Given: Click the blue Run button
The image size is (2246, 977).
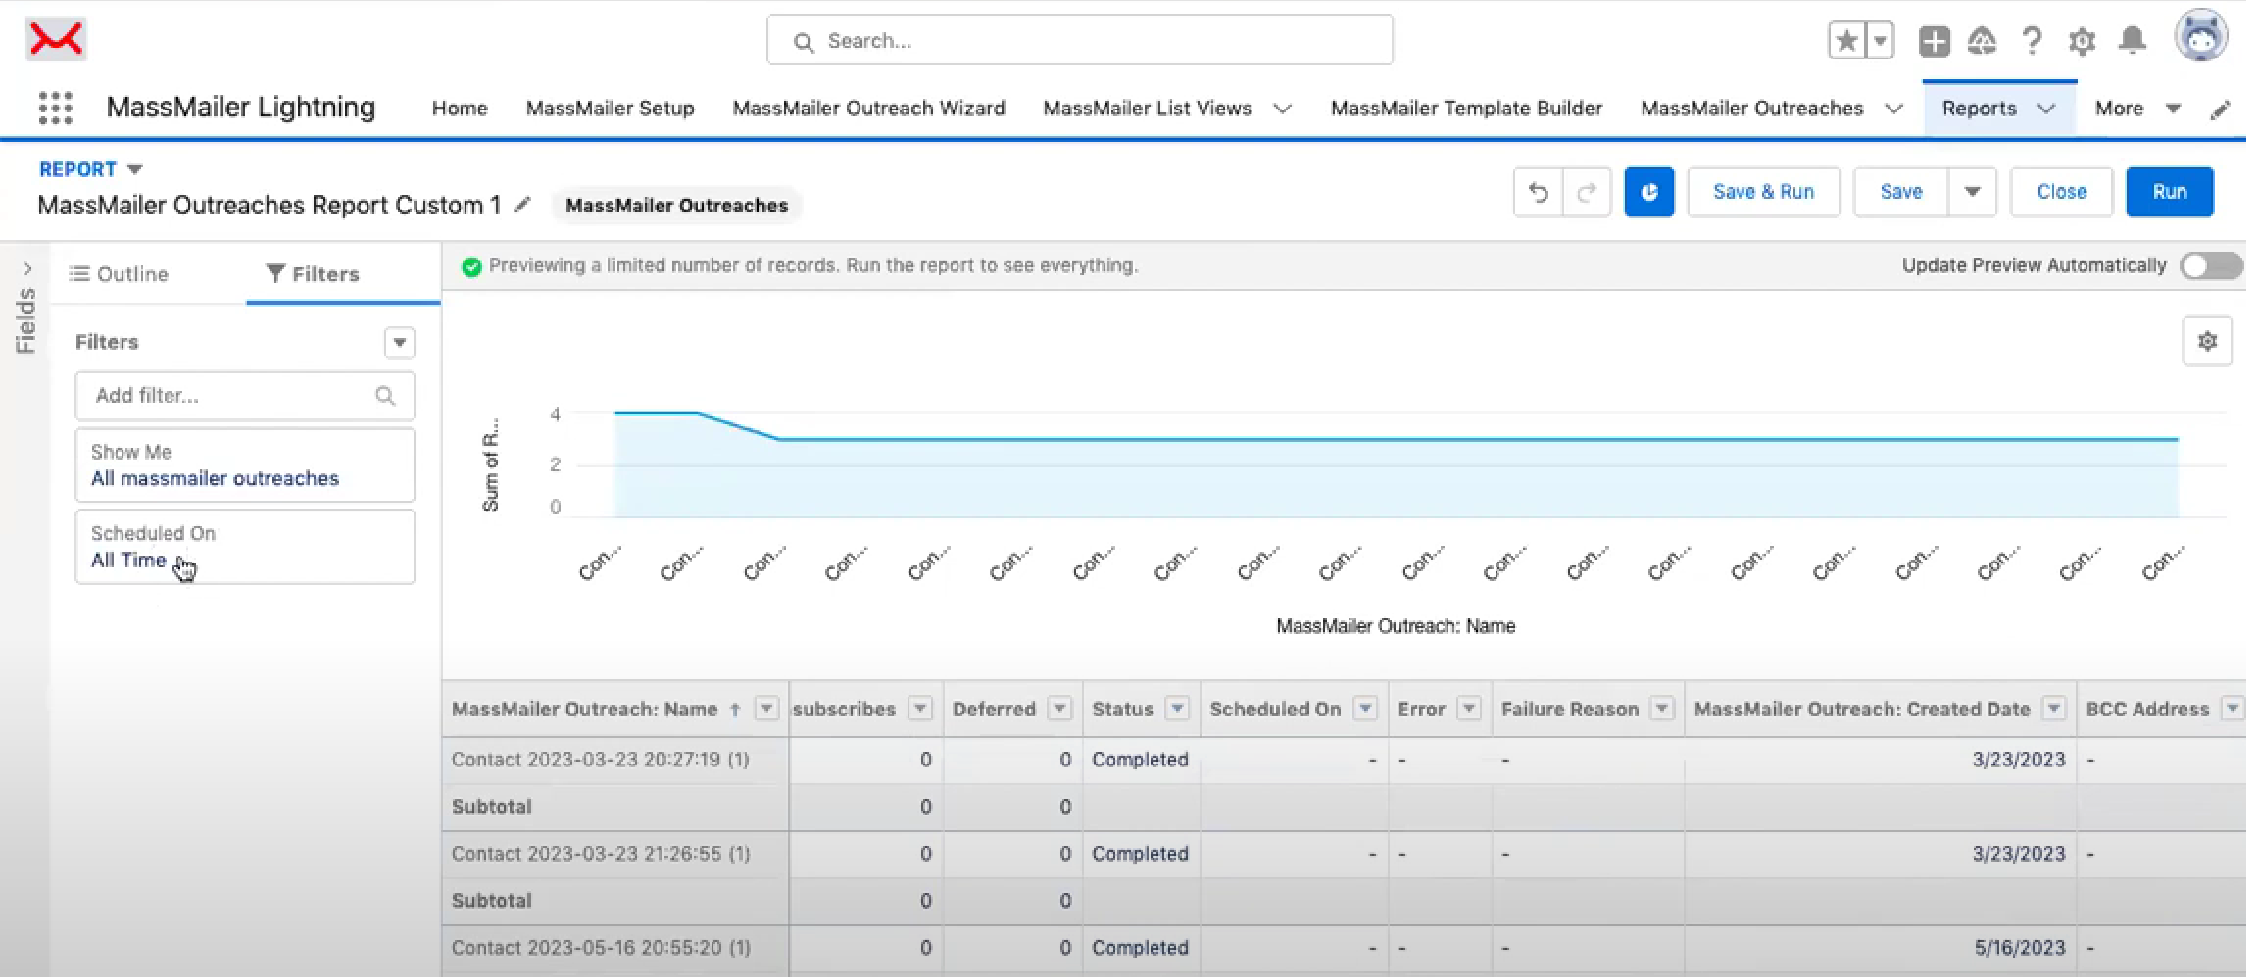Looking at the screenshot, I should tap(2169, 192).
